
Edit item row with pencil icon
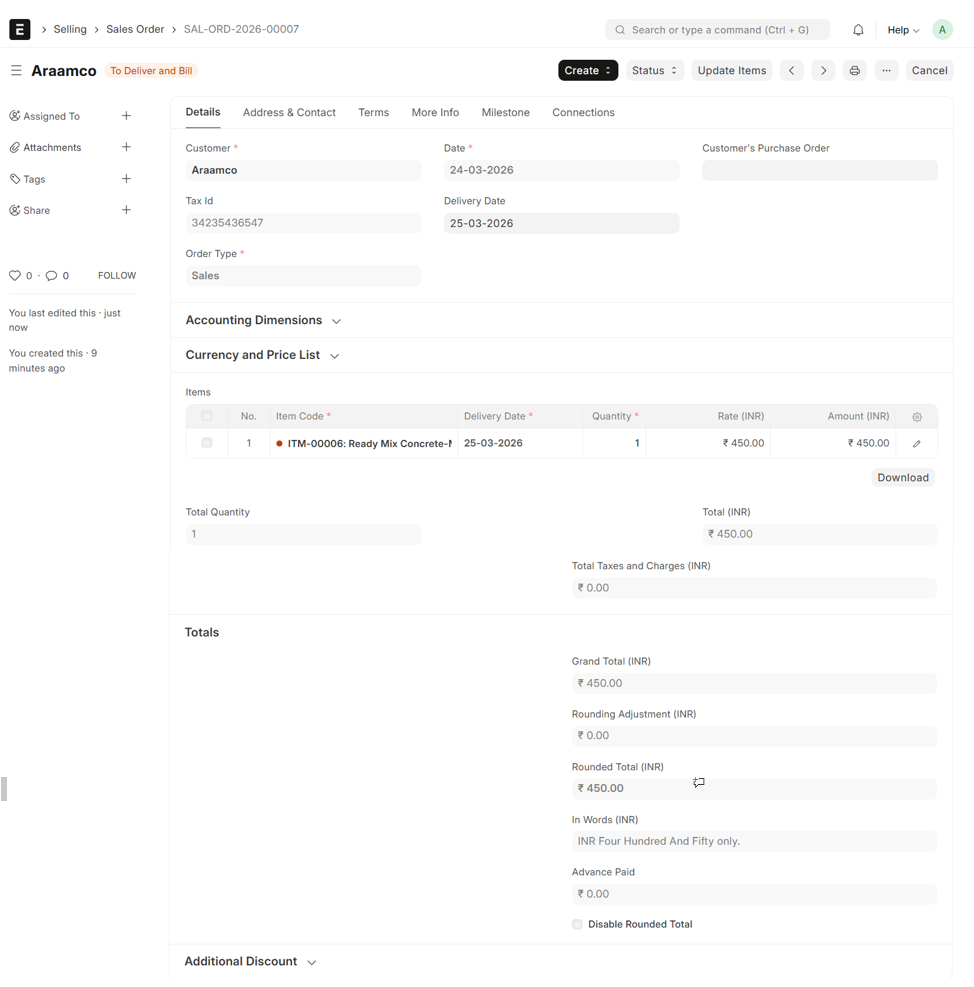tap(917, 444)
